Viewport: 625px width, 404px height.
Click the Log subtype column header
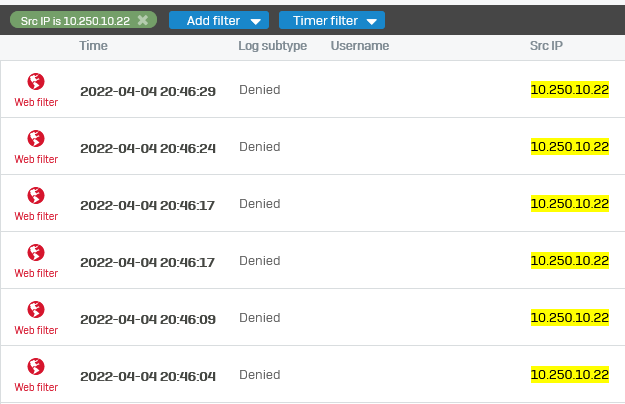click(273, 46)
